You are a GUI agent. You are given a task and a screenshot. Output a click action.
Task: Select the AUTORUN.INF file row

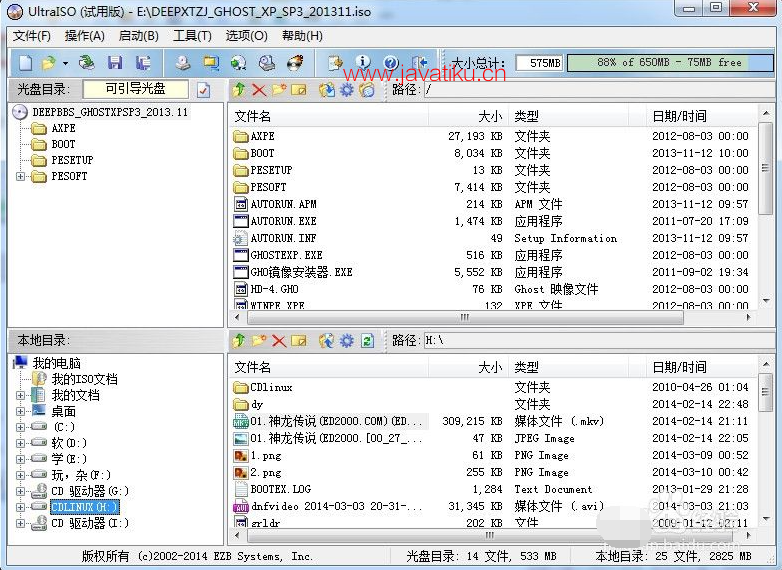tap(491, 238)
